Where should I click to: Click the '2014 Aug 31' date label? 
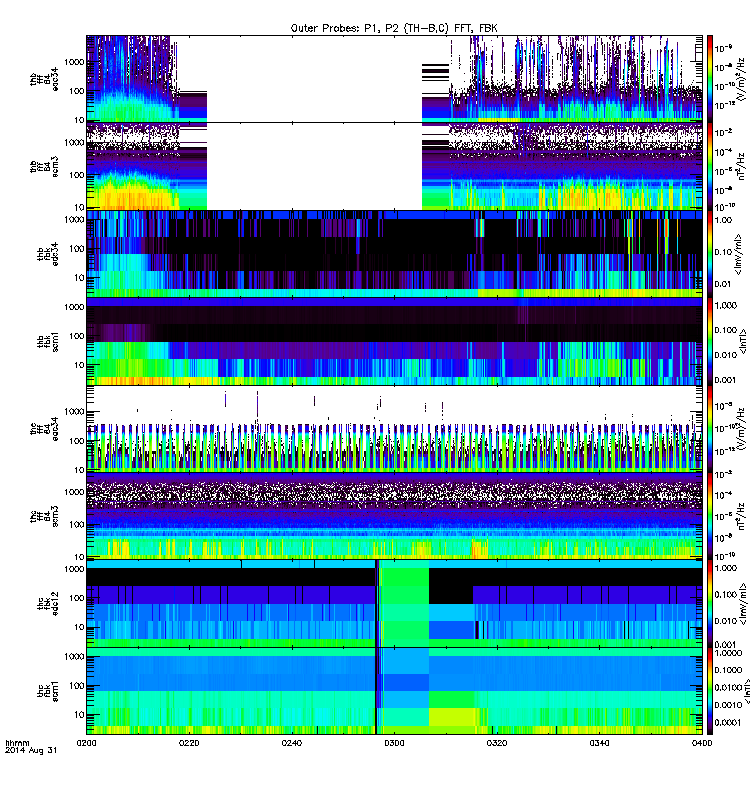(31, 751)
